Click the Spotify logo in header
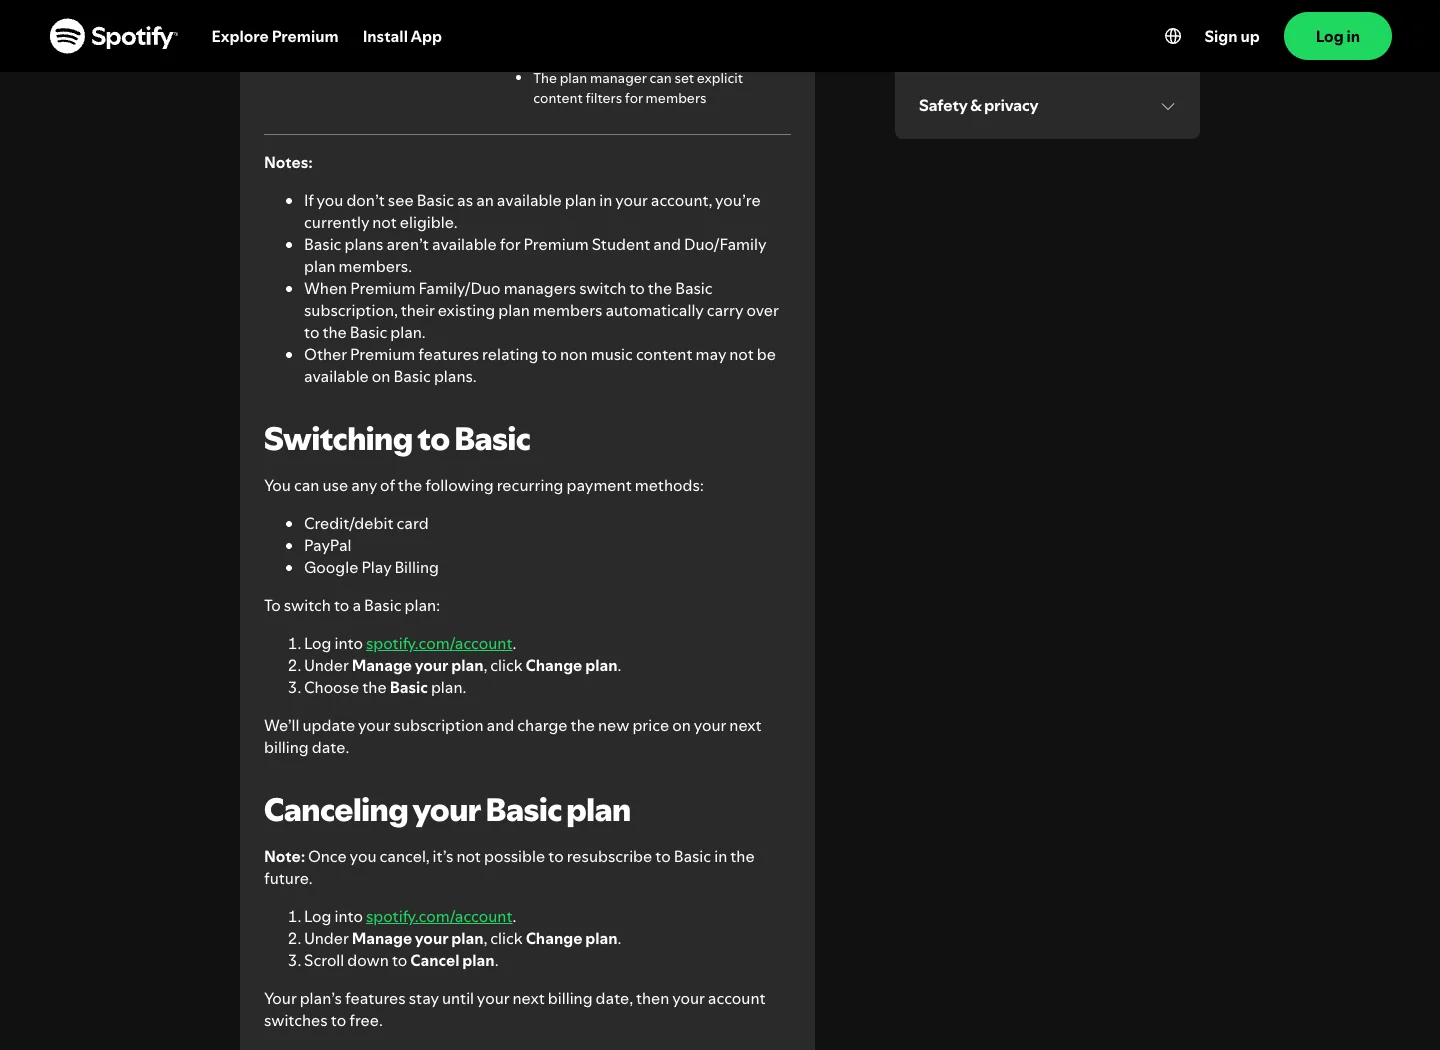The width and height of the screenshot is (1440, 1050). pos(113,36)
